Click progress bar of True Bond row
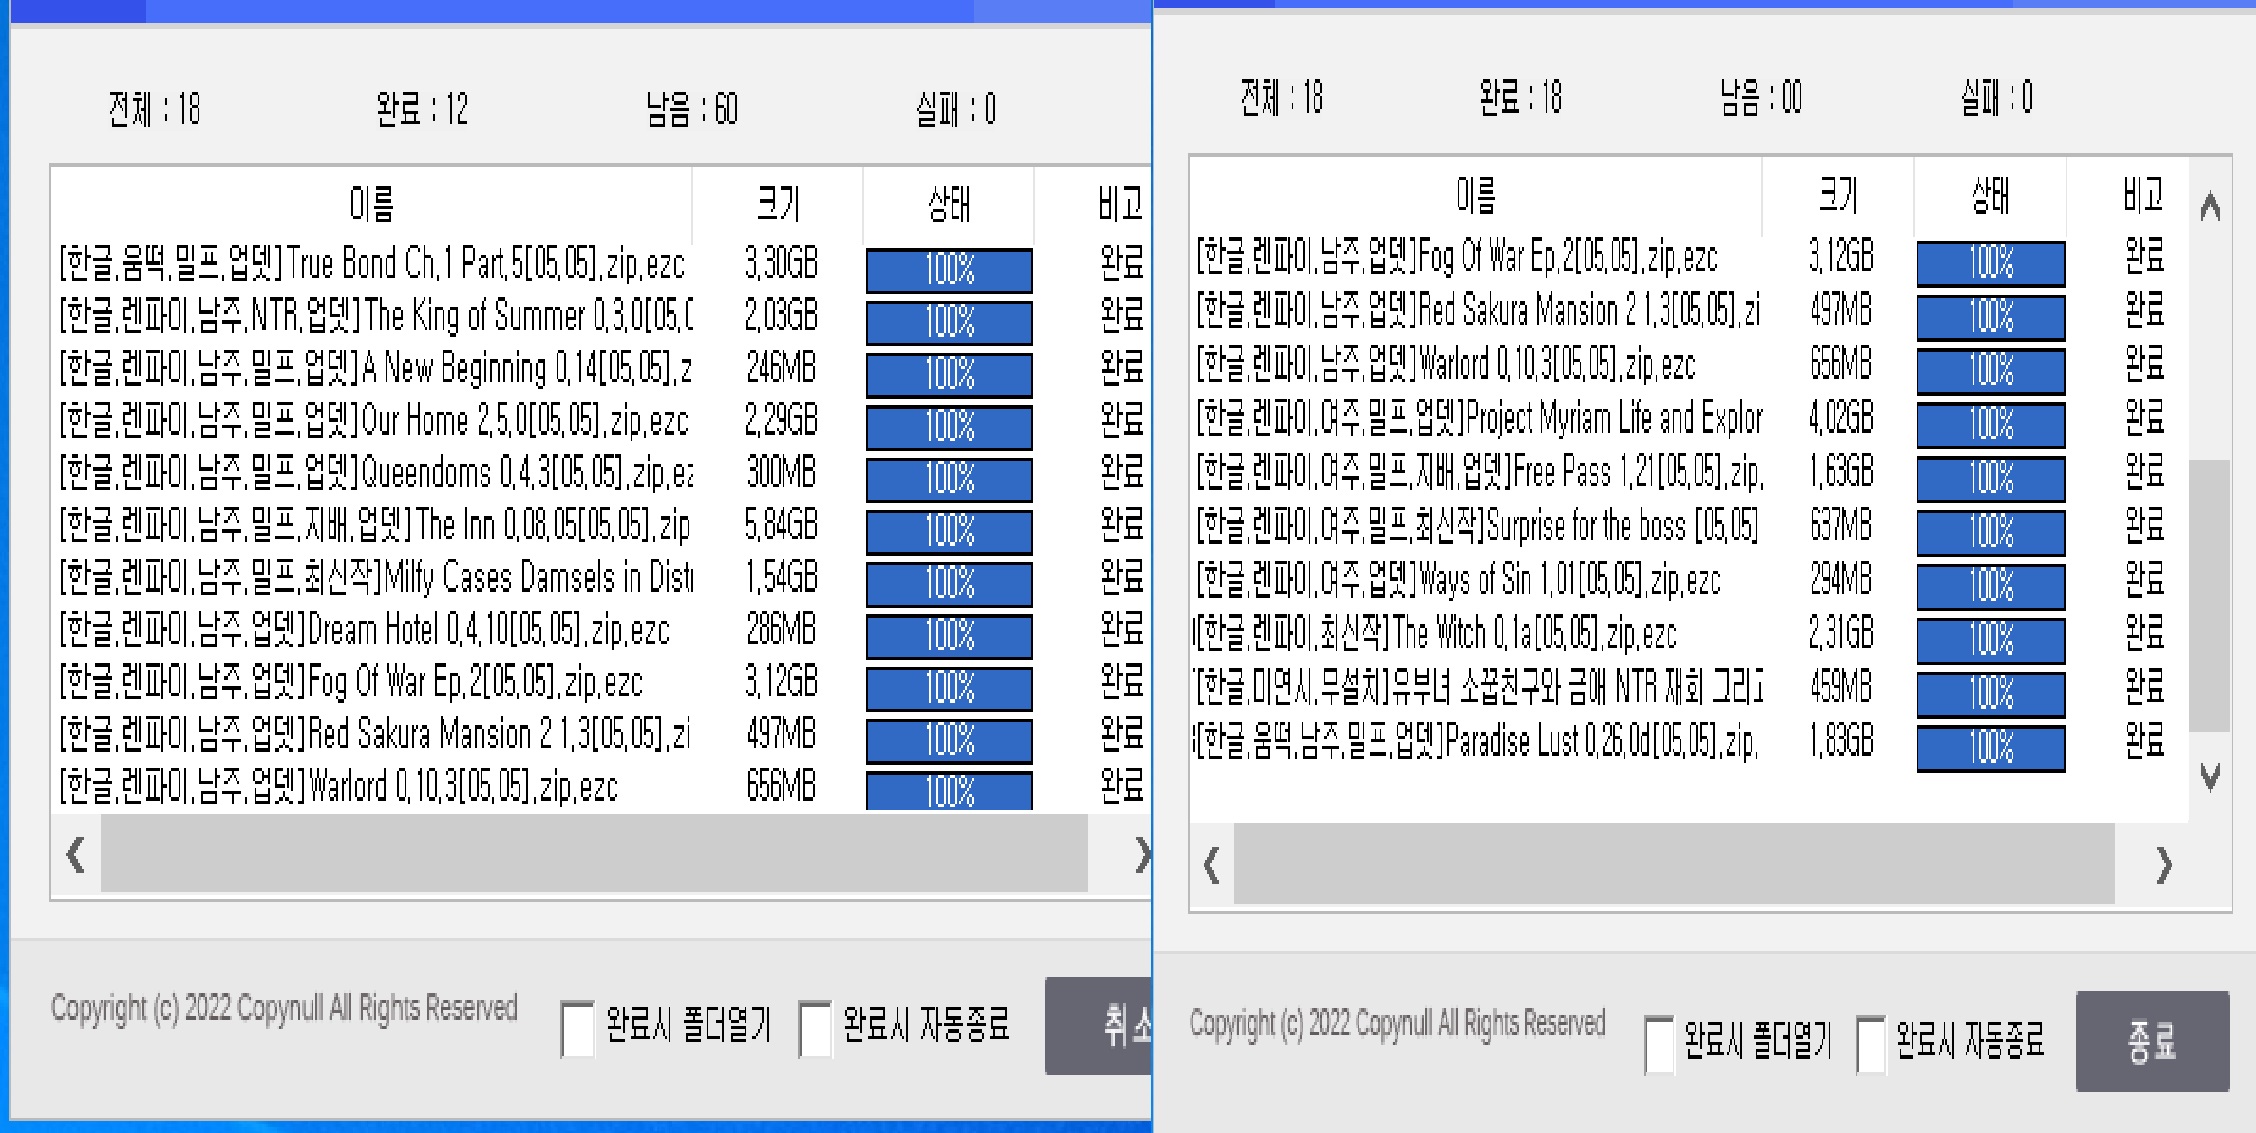 pyautogui.click(x=948, y=270)
